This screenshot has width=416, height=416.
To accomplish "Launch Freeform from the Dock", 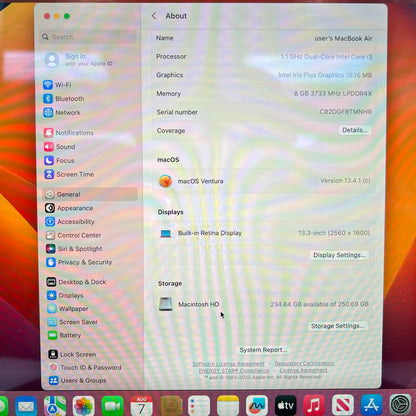I will (257, 406).
